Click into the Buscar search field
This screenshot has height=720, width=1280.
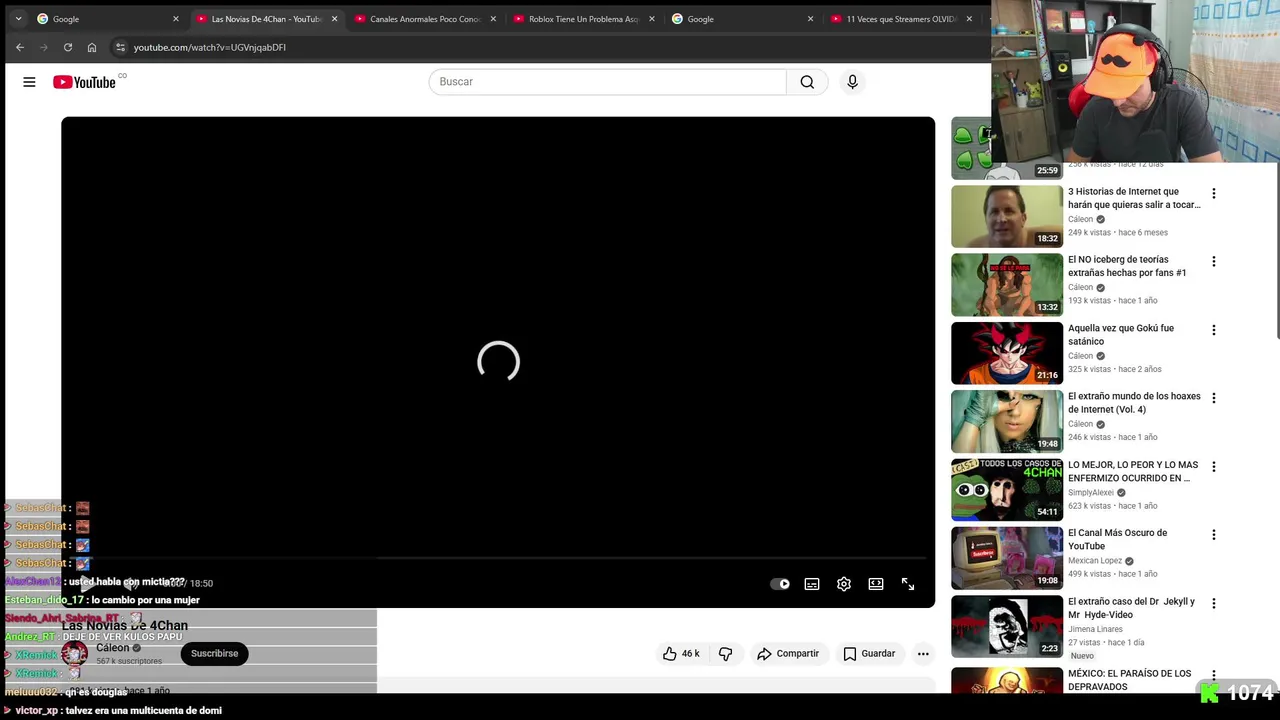pos(607,82)
